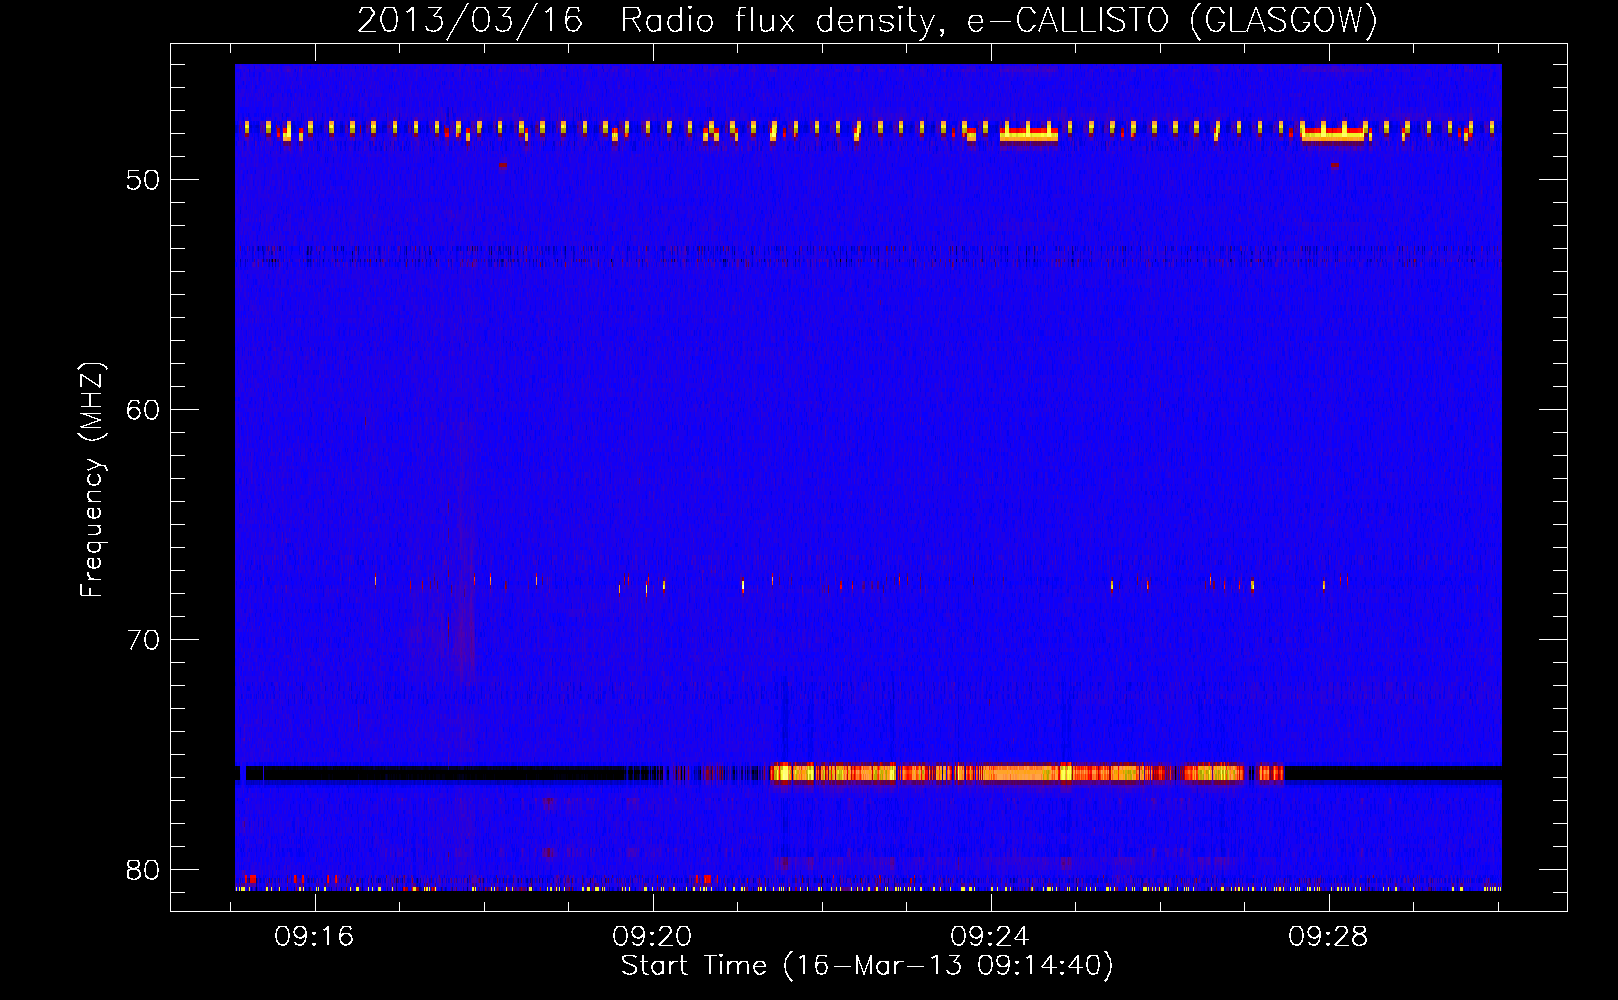Click the 'Frequency (MHZ)' y-axis label
1618x1000 pixels.
(x=91, y=480)
